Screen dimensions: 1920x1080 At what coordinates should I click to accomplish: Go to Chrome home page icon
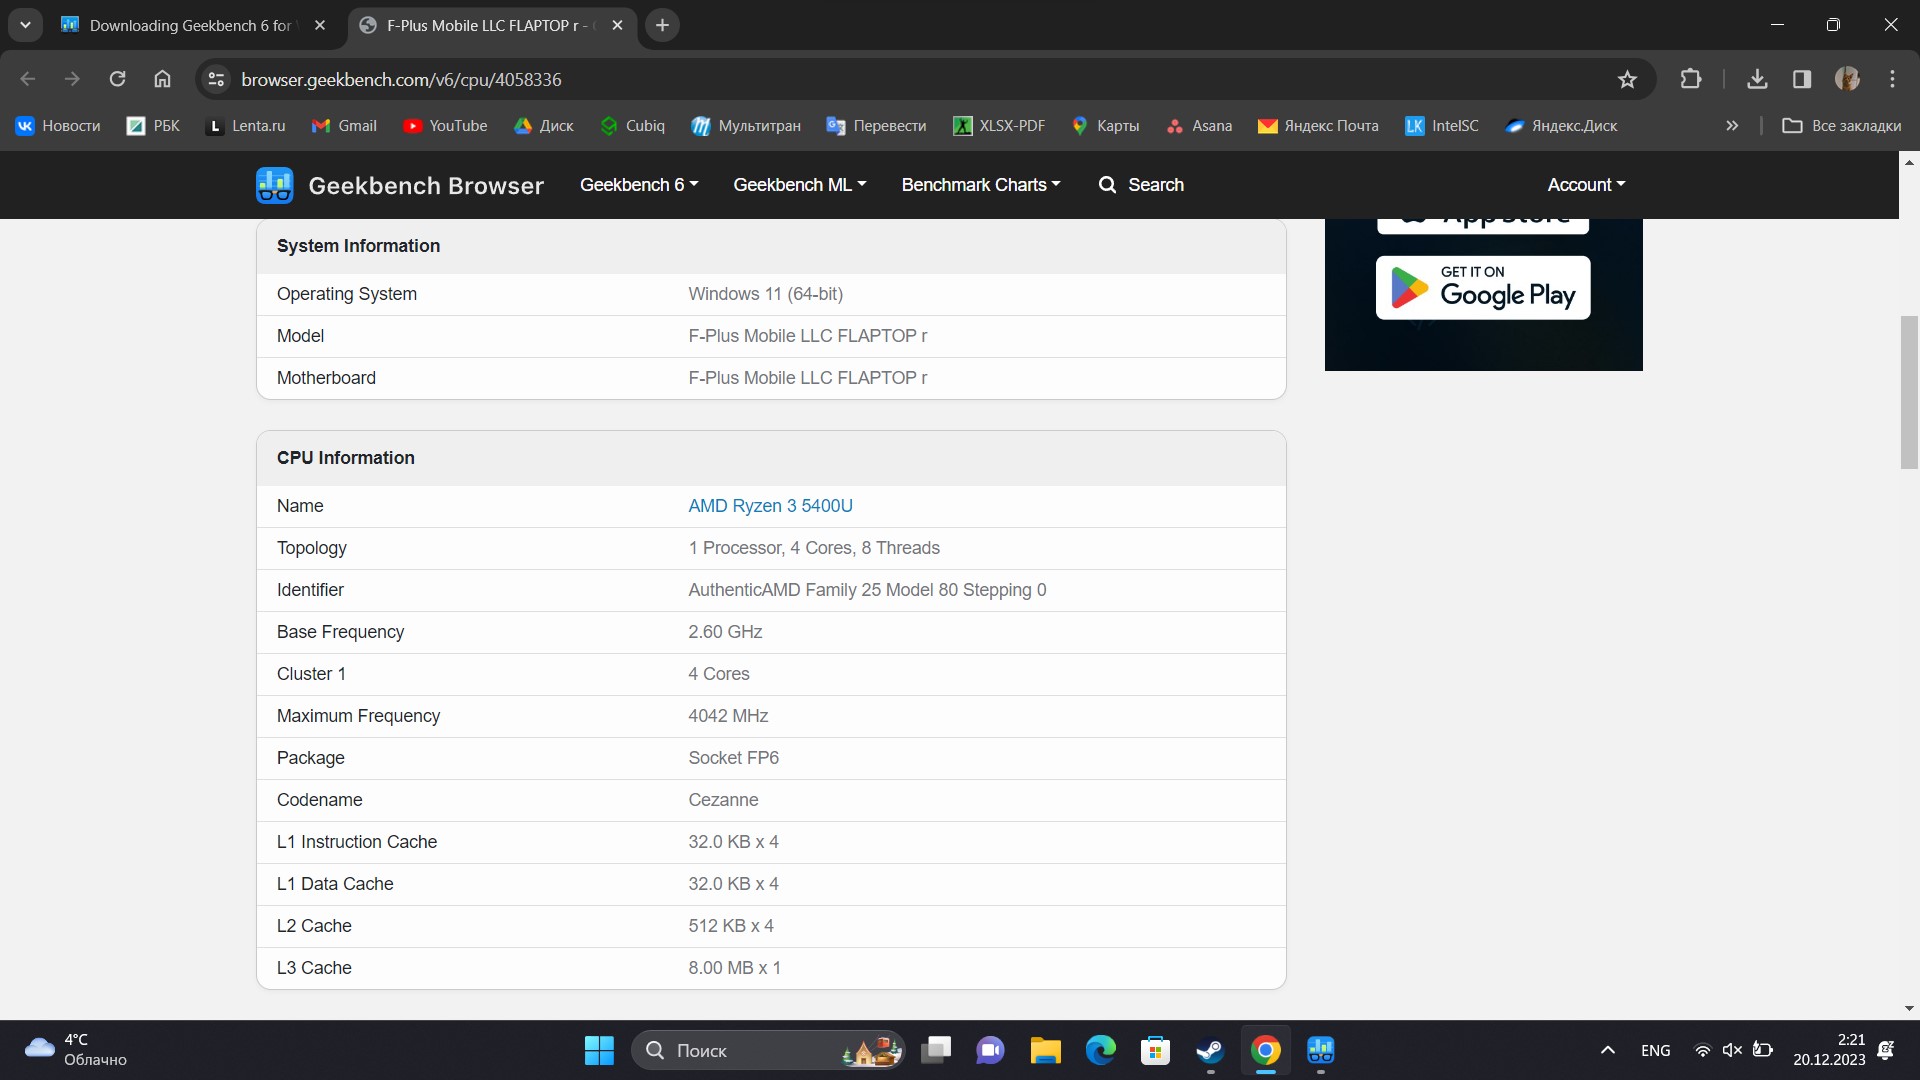click(162, 79)
